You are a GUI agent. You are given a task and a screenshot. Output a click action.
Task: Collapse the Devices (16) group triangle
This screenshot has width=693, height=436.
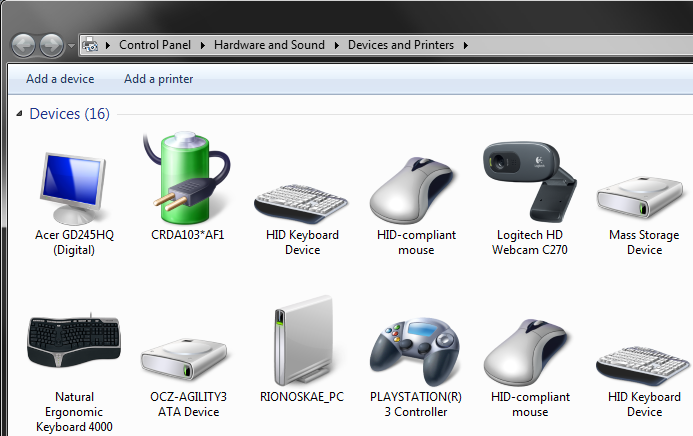tap(19, 114)
